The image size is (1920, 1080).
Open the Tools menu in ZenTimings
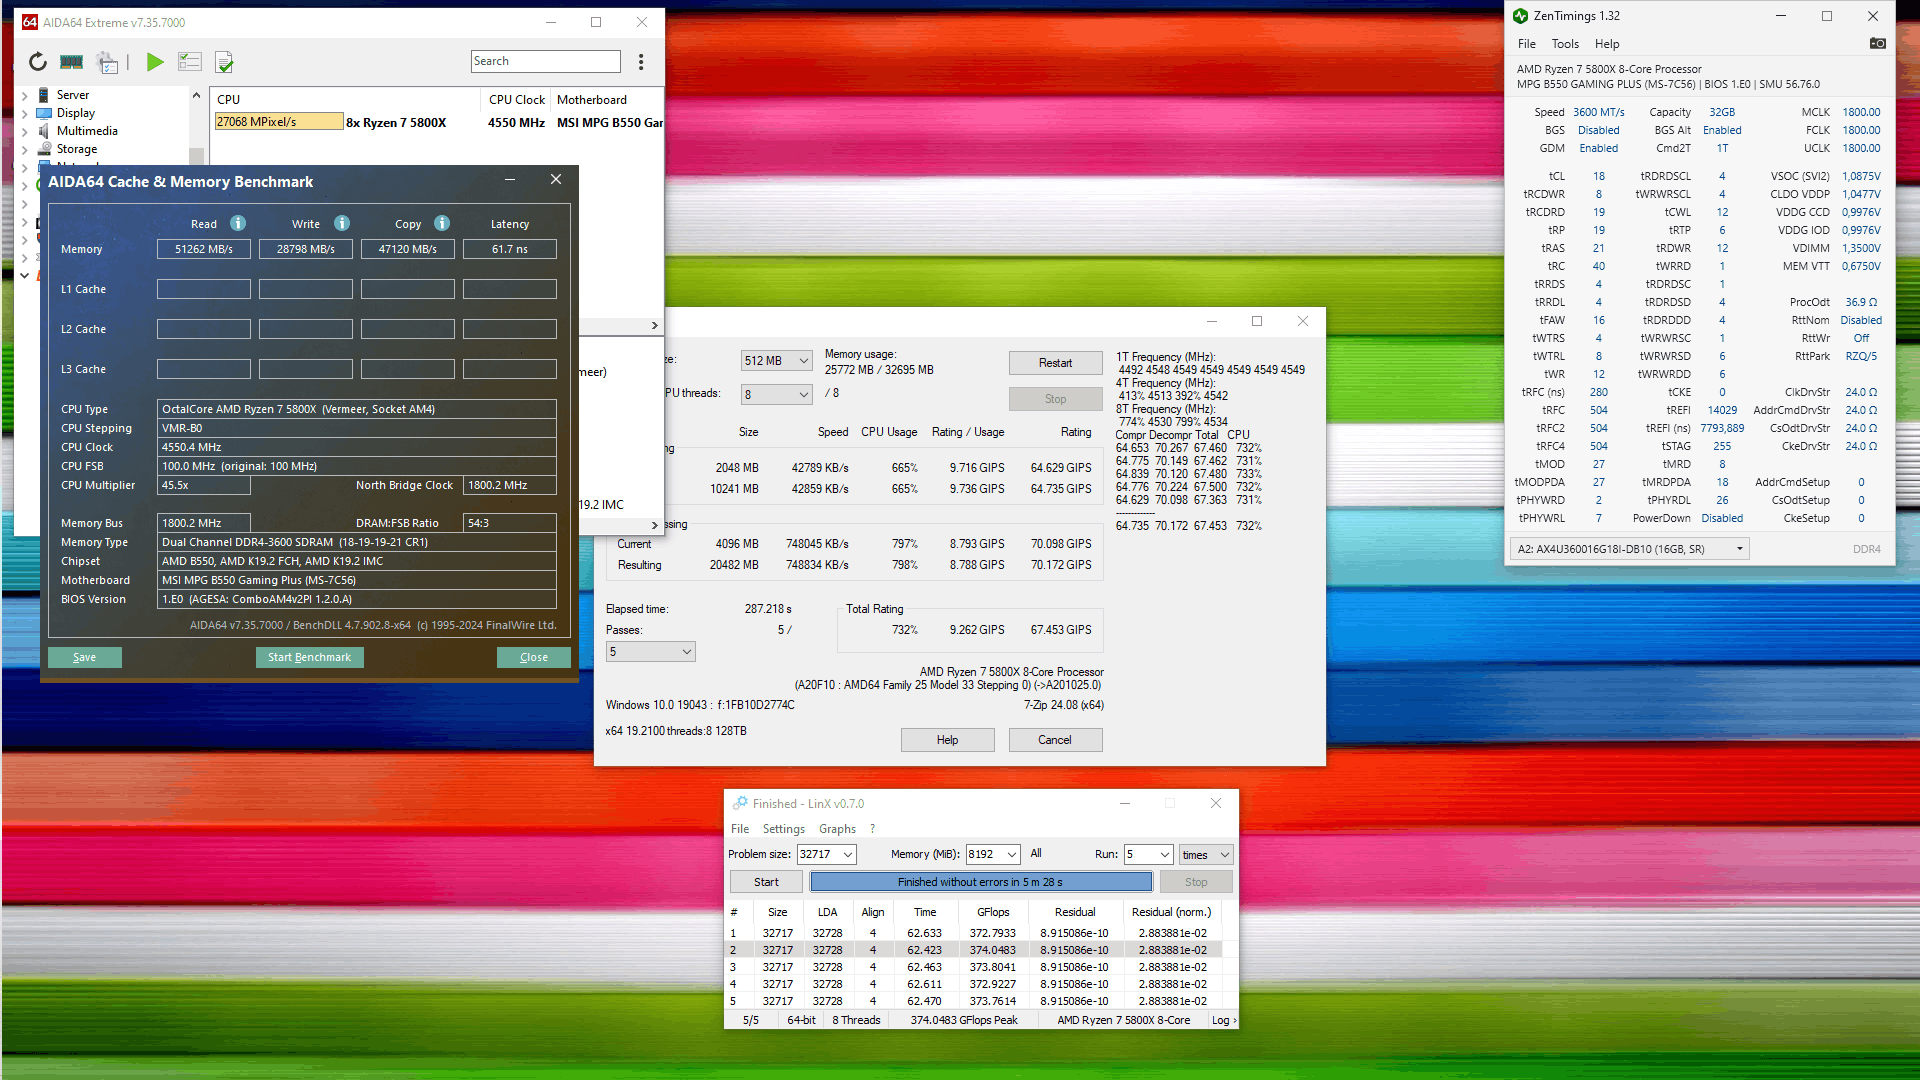[1564, 44]
